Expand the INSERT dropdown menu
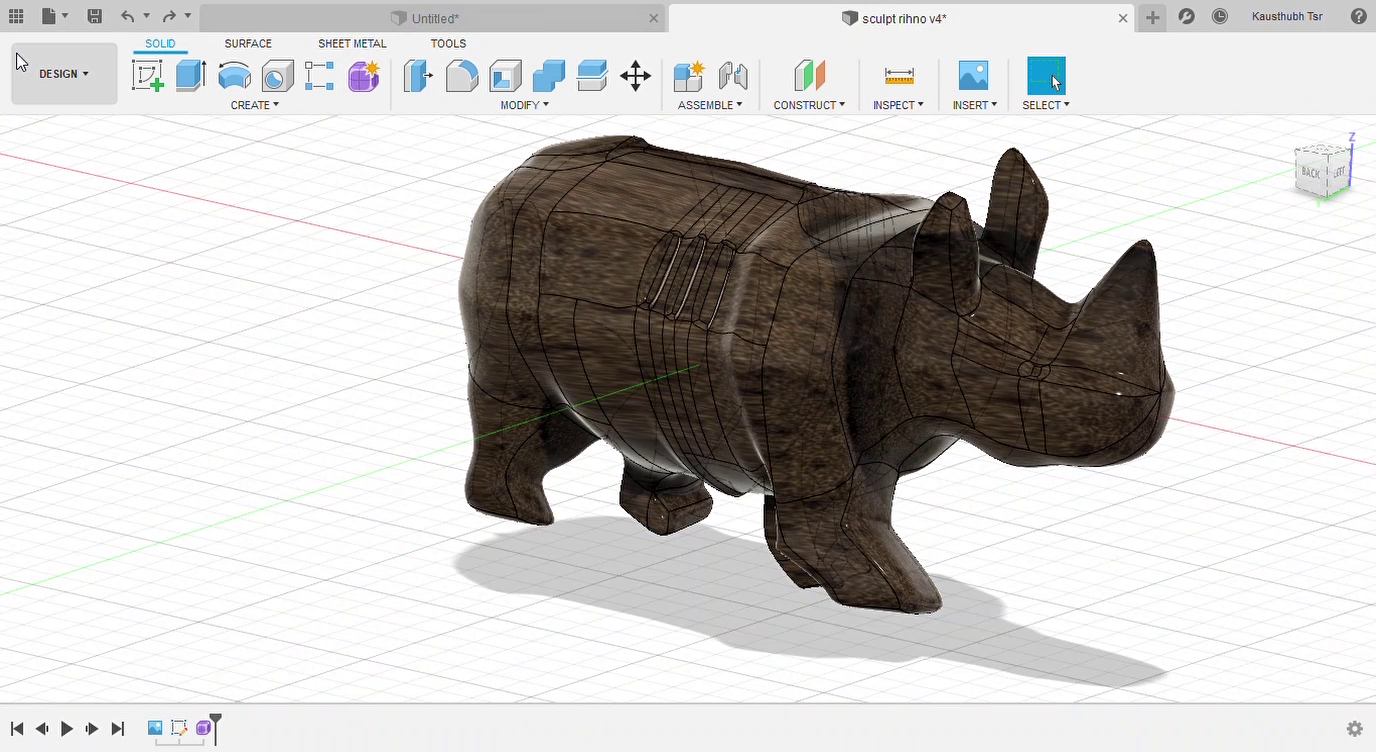This screenshot has width=1376, height=752. point(975,105)
